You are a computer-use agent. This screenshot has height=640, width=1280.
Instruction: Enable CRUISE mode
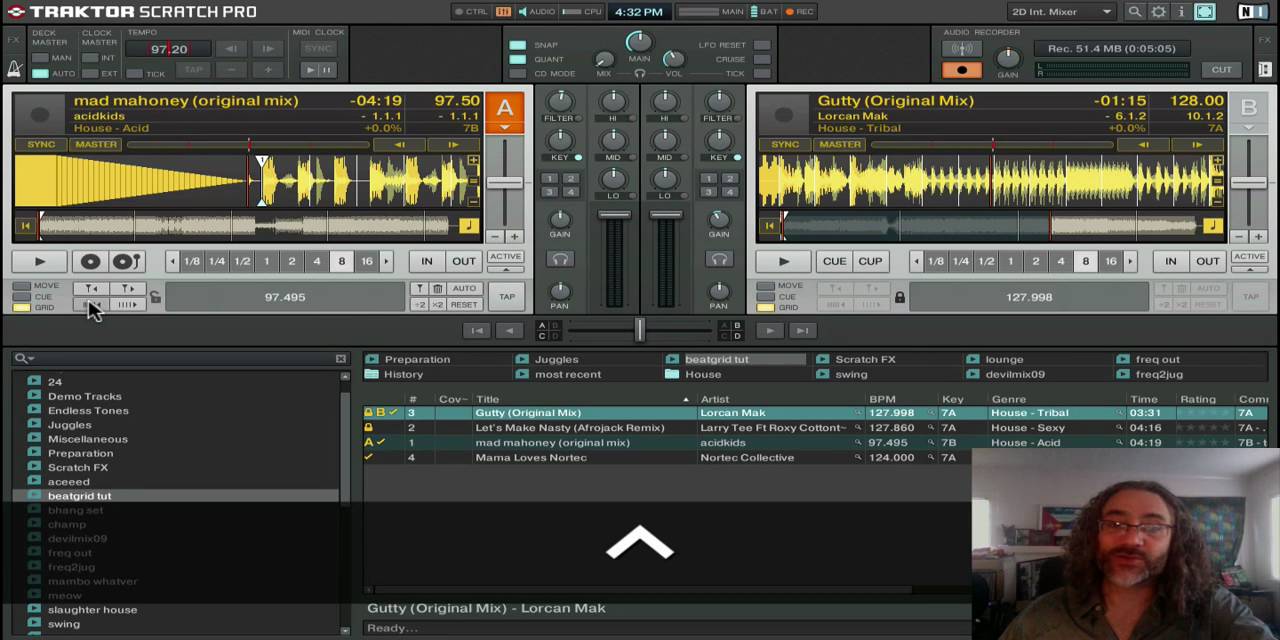[762, 59]
